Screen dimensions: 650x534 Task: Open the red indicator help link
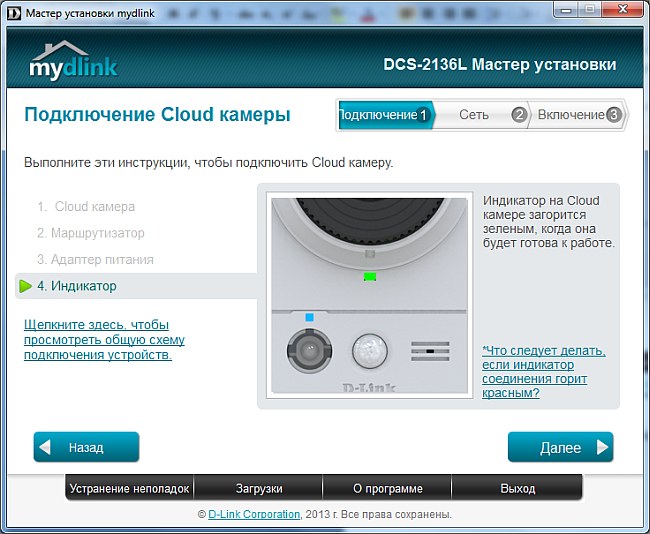(x=543, y=372)
